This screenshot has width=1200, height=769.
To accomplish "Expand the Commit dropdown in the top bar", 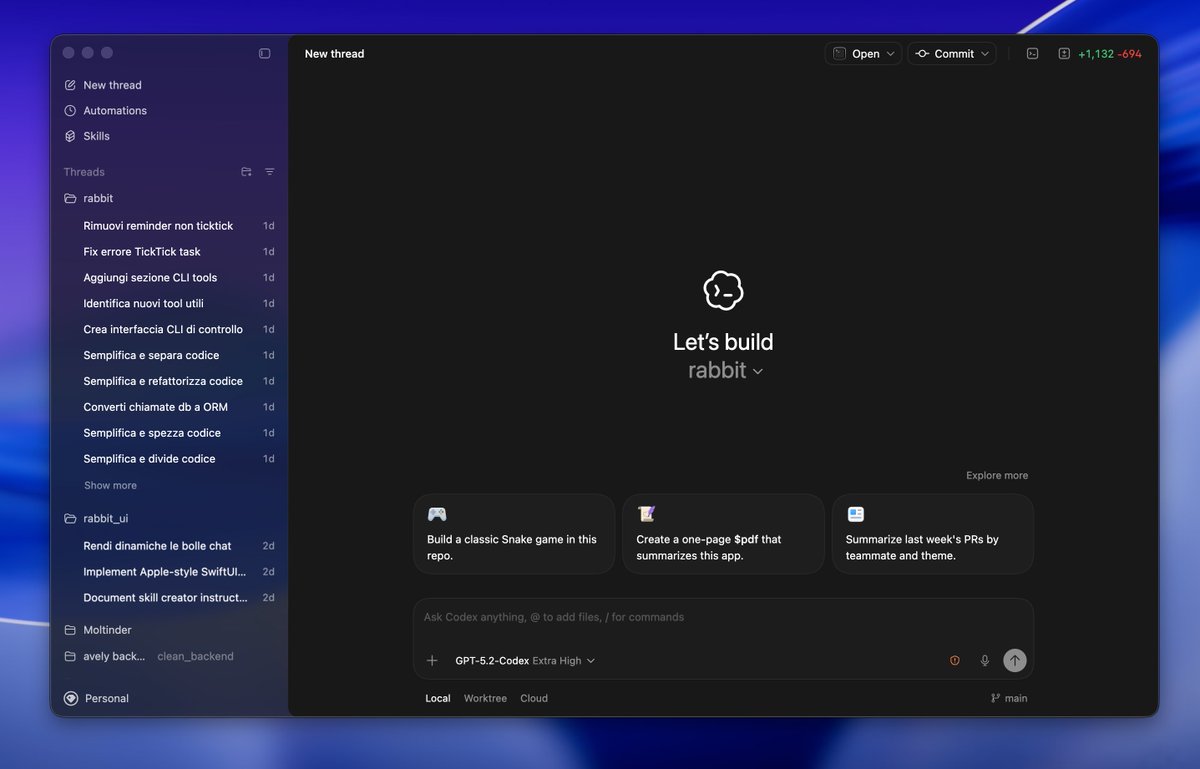I will click(x=984, y=53).
